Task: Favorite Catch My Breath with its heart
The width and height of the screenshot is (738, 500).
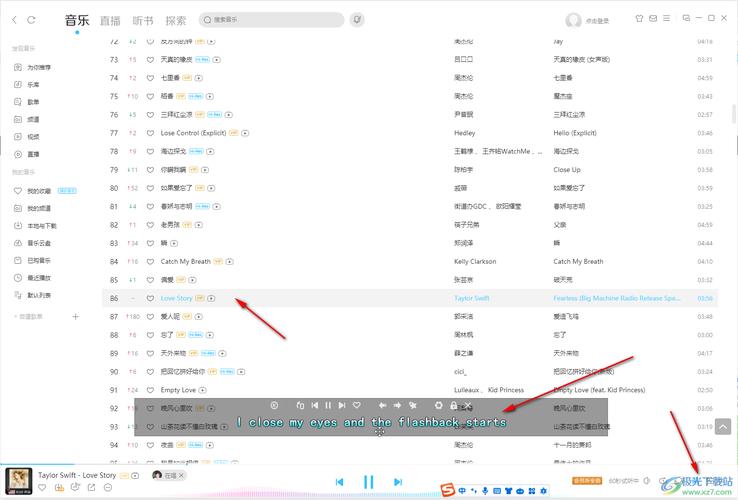Action: tap(150, 262)
